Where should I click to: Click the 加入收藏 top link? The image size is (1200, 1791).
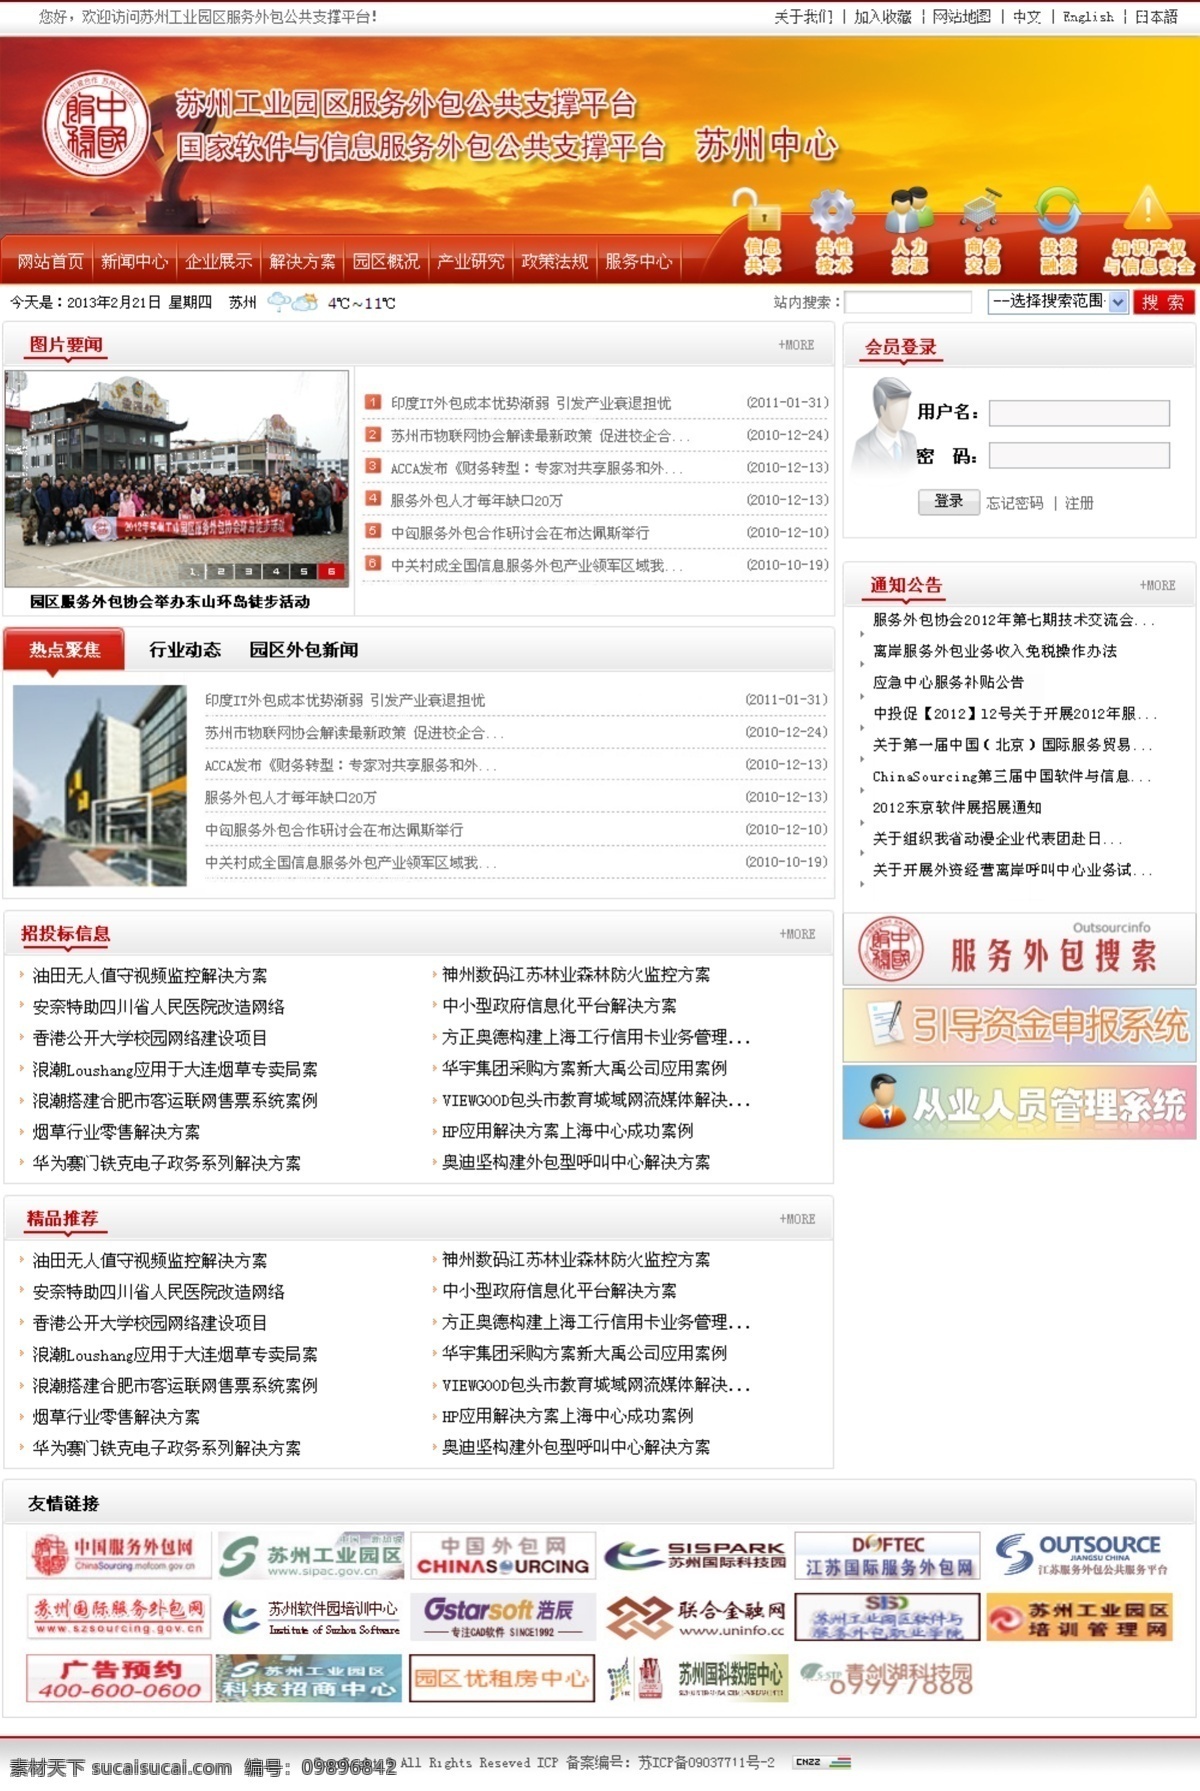[882, 17]
